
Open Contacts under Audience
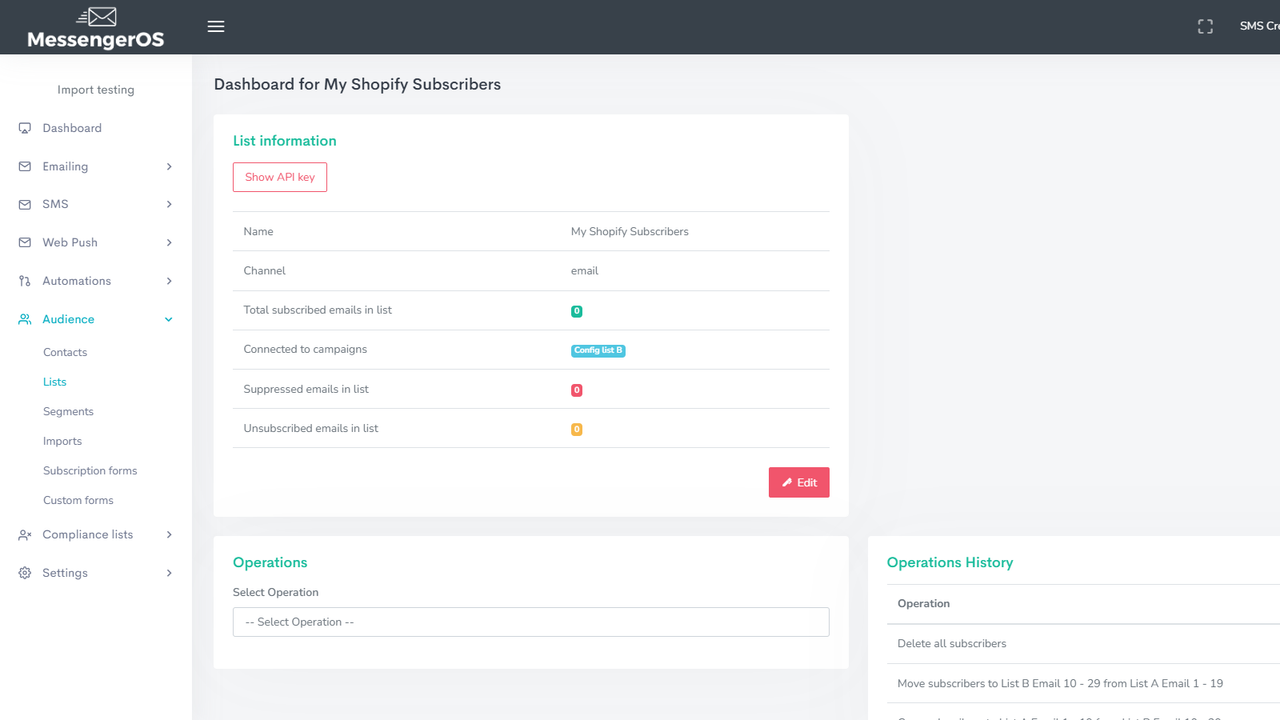[65, 352]
